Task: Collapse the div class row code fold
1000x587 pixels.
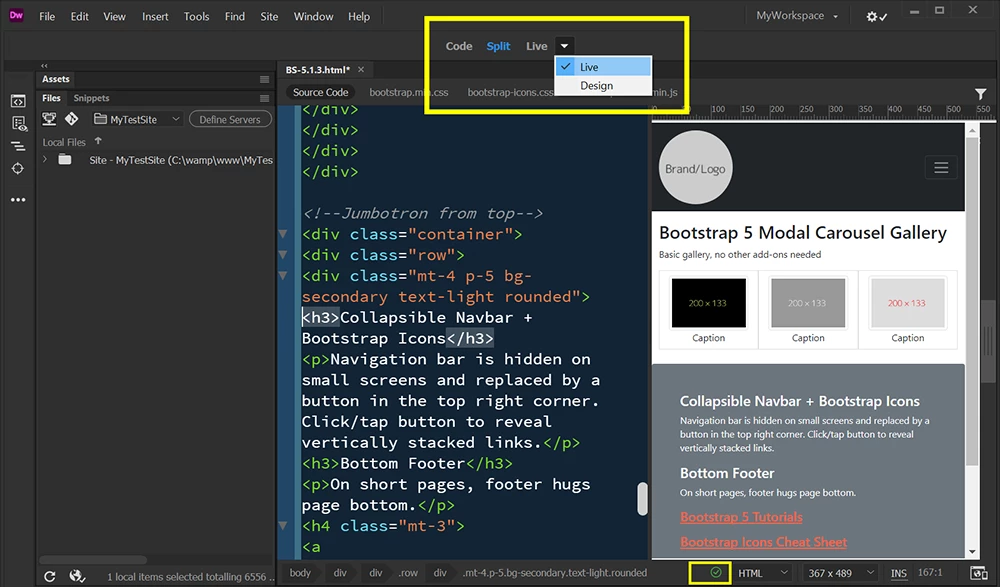Action: coord(283,255)
